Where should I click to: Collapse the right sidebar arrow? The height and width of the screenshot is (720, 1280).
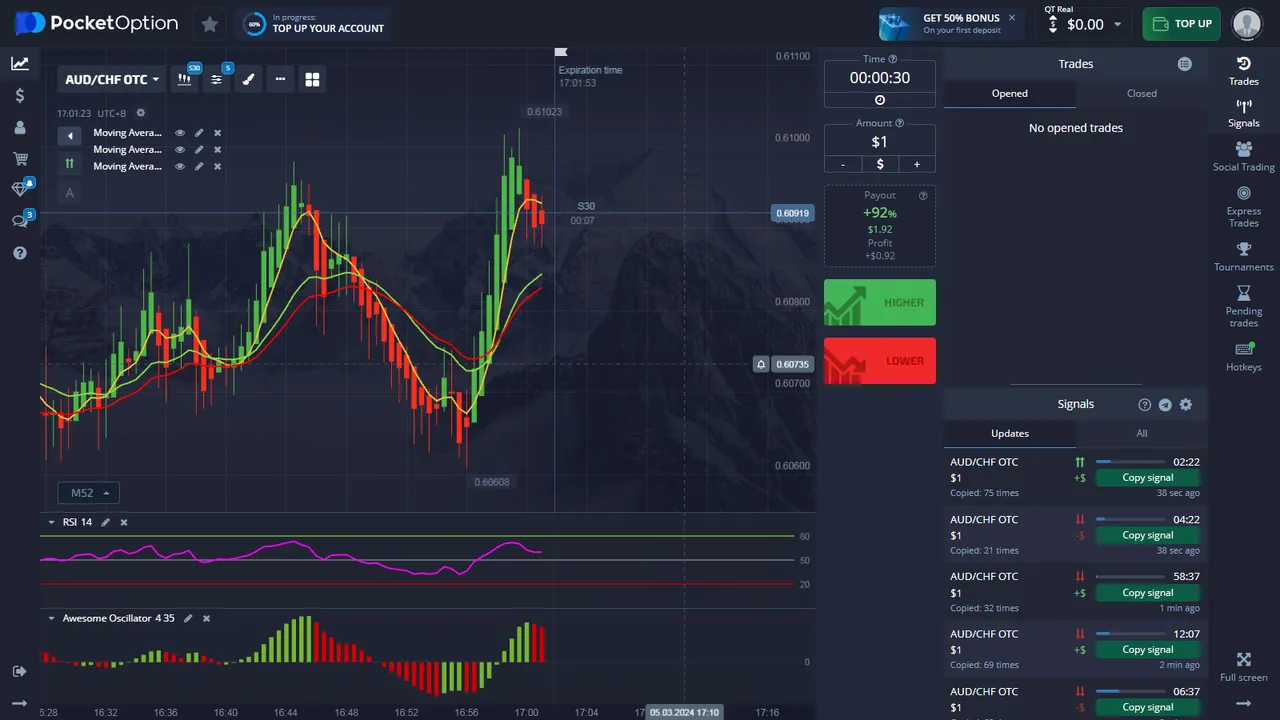pos(1244,703)
